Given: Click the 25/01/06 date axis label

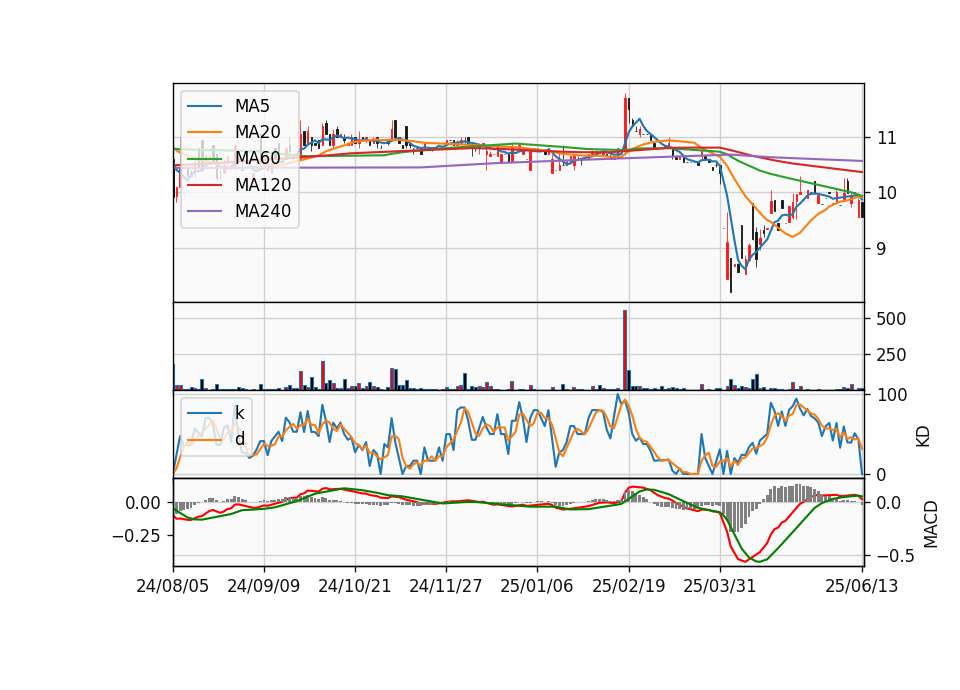Looking at the screenshot, I should coord(537,586).
